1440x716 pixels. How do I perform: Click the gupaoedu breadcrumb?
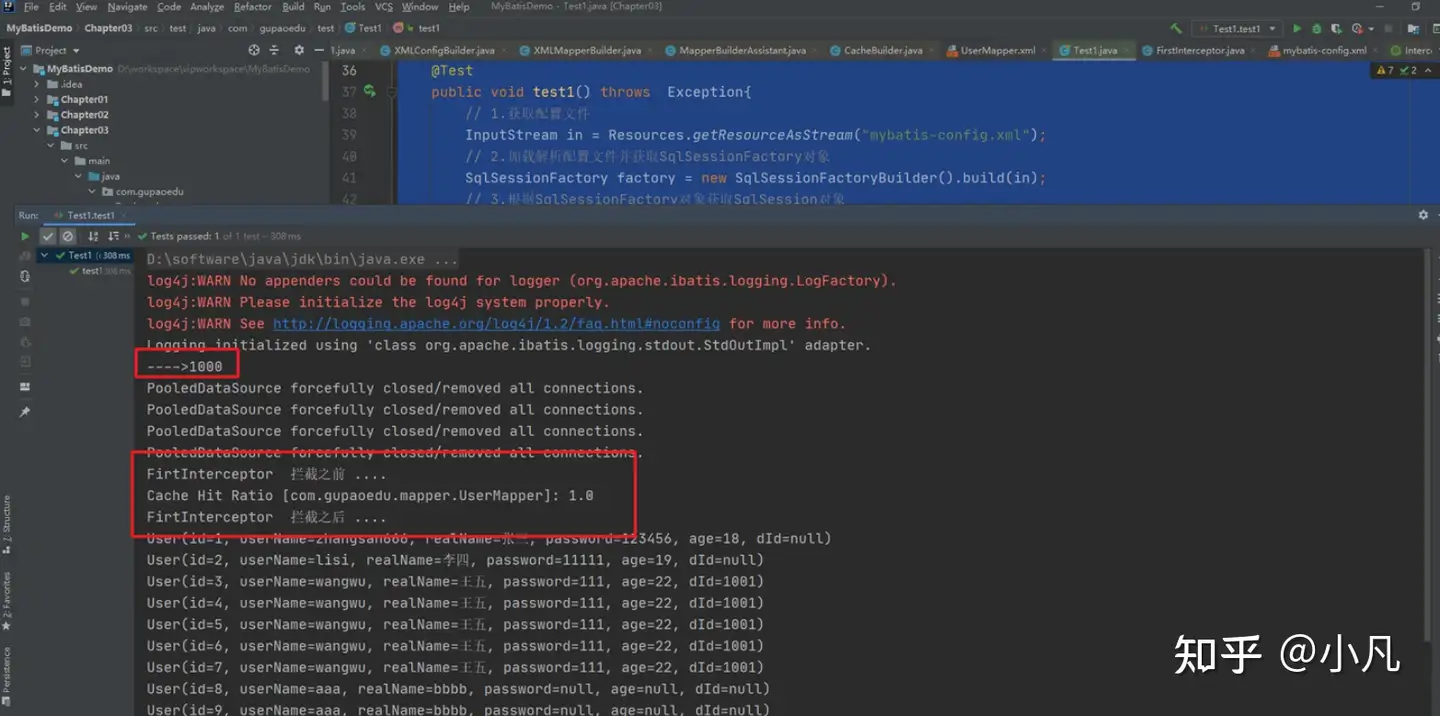[282, 28]
